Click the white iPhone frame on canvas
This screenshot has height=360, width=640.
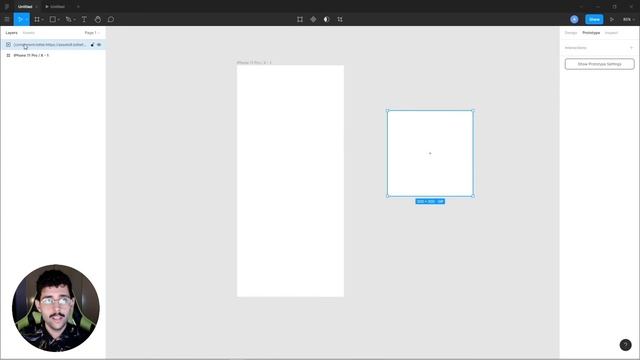pos(290,181)
